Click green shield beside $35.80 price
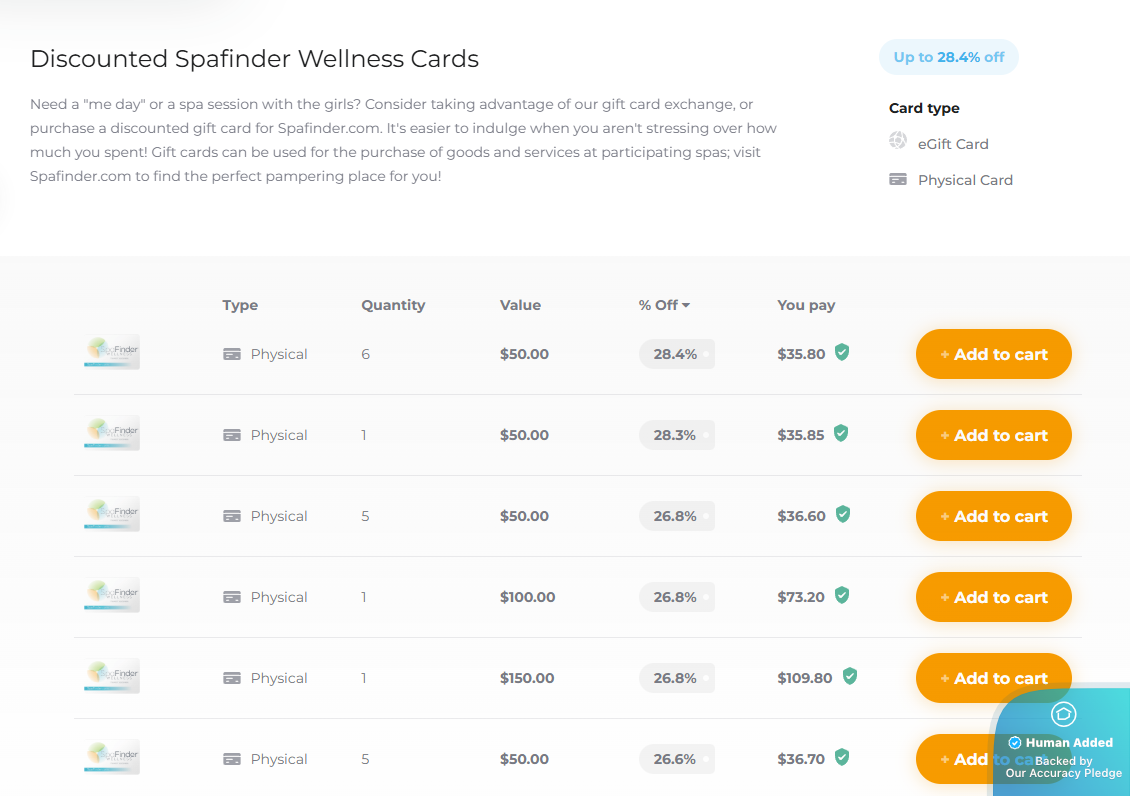 [842, 352]
